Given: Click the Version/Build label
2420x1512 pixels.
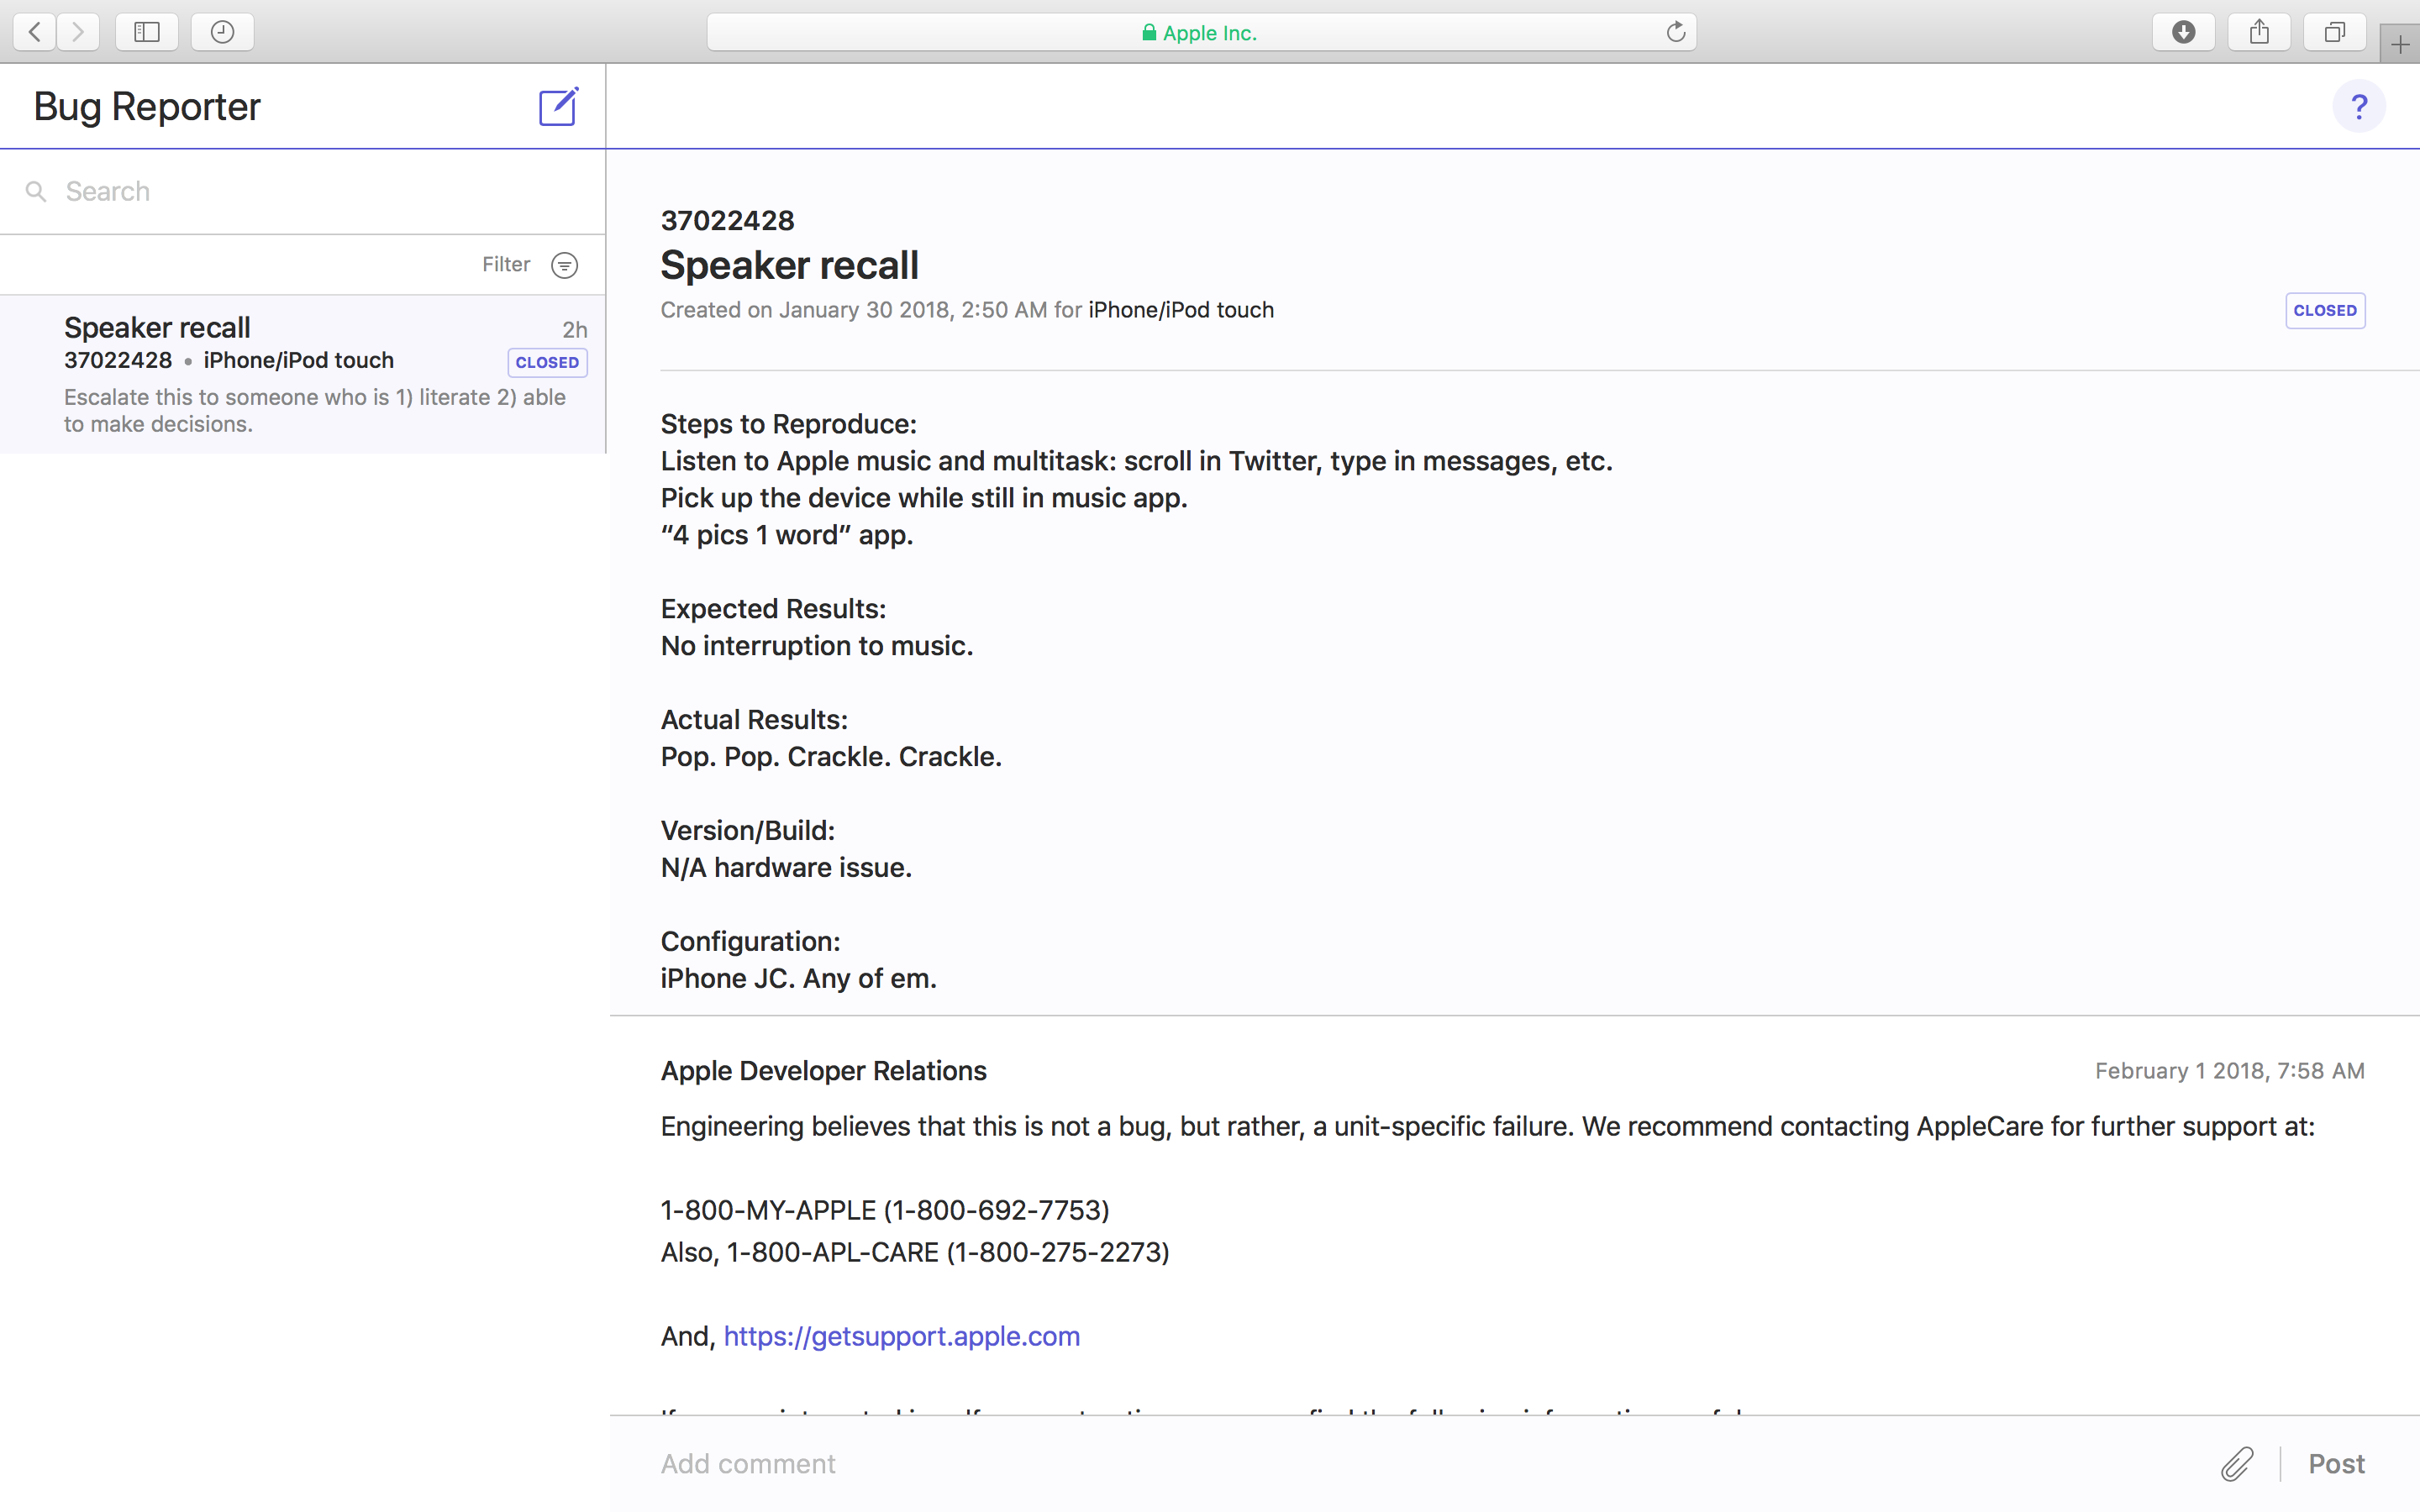Looking at the screenshot, I should [x=747, y=831].
